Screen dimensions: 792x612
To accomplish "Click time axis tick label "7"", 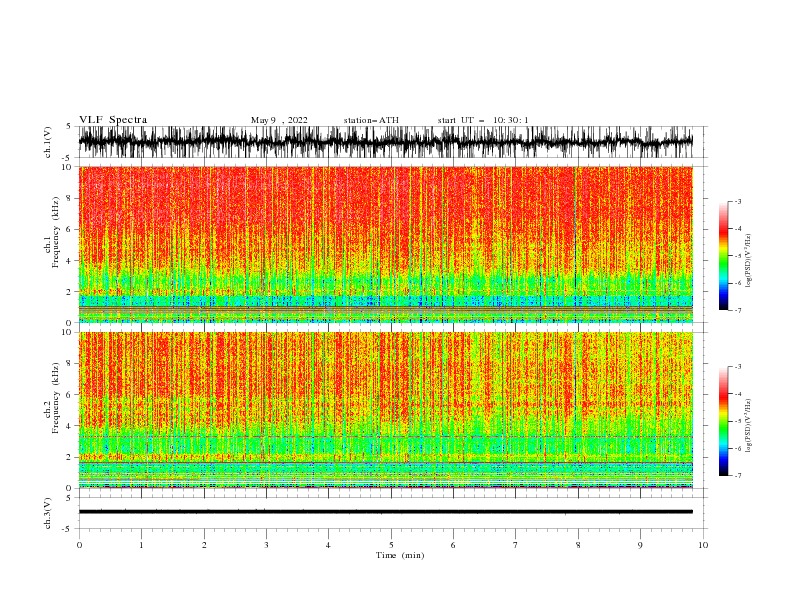I will (x=516, y=545).
